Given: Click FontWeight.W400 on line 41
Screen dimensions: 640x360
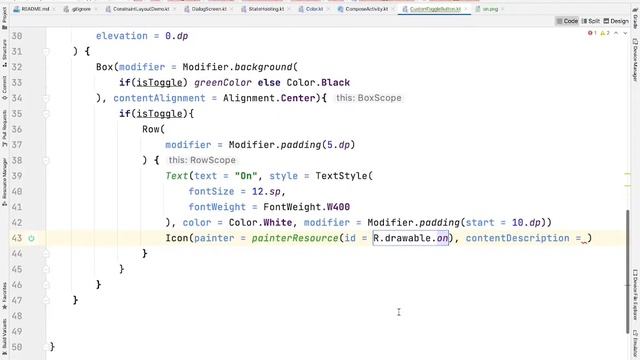Looking at the screenshot, I should (307, 207).
